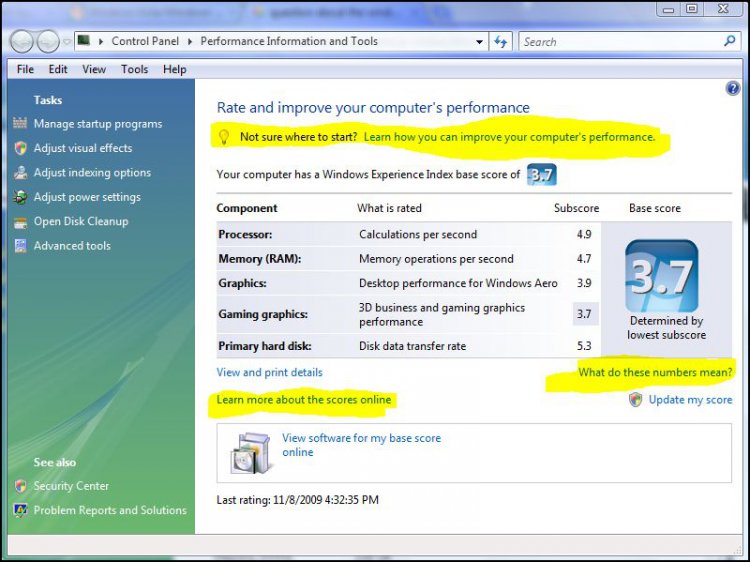Click the Control Panel breadcrumb
Screen dimensions: 750x562
point(145,41)
